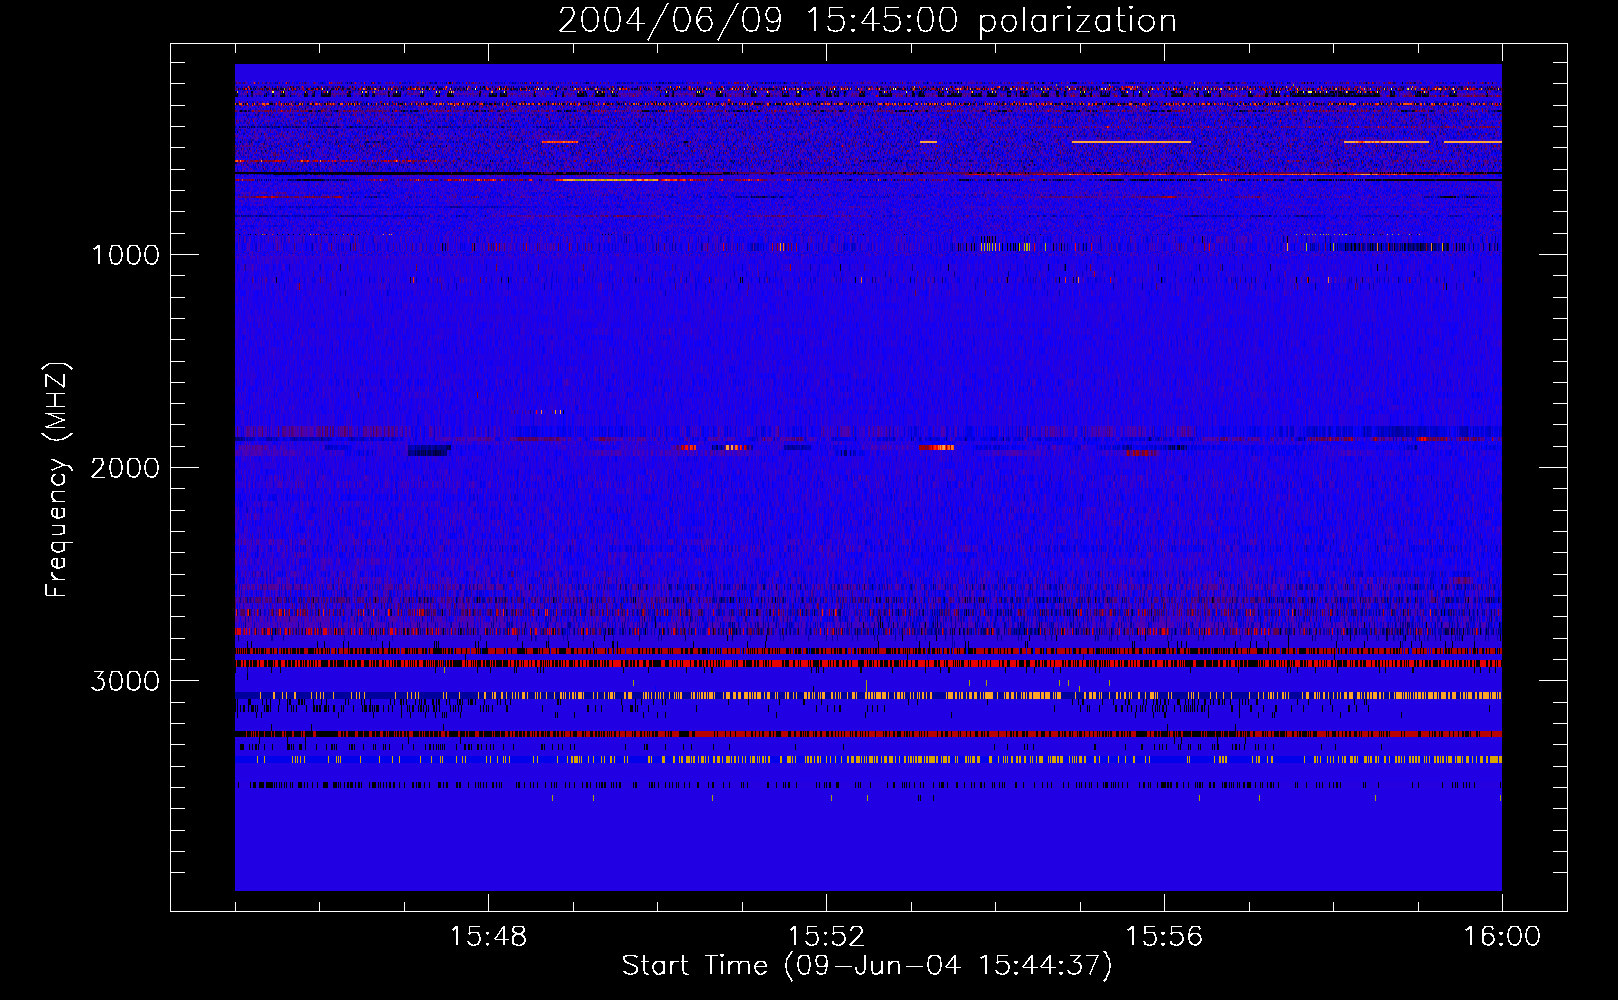1618x1000 pixels.
Task: Click the 'Start Time (09-Jun-04 15:44:37)' label
Action: [867, 966]
